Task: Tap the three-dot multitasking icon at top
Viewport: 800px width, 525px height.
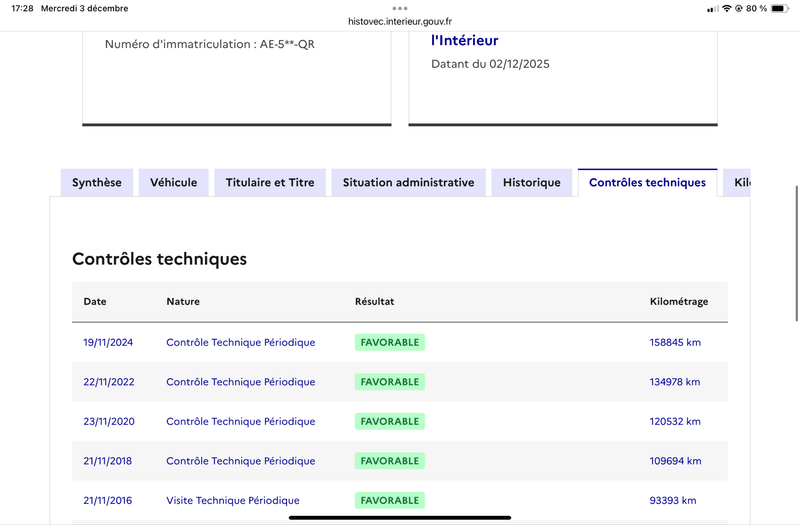Action: (x=400, y=7)
